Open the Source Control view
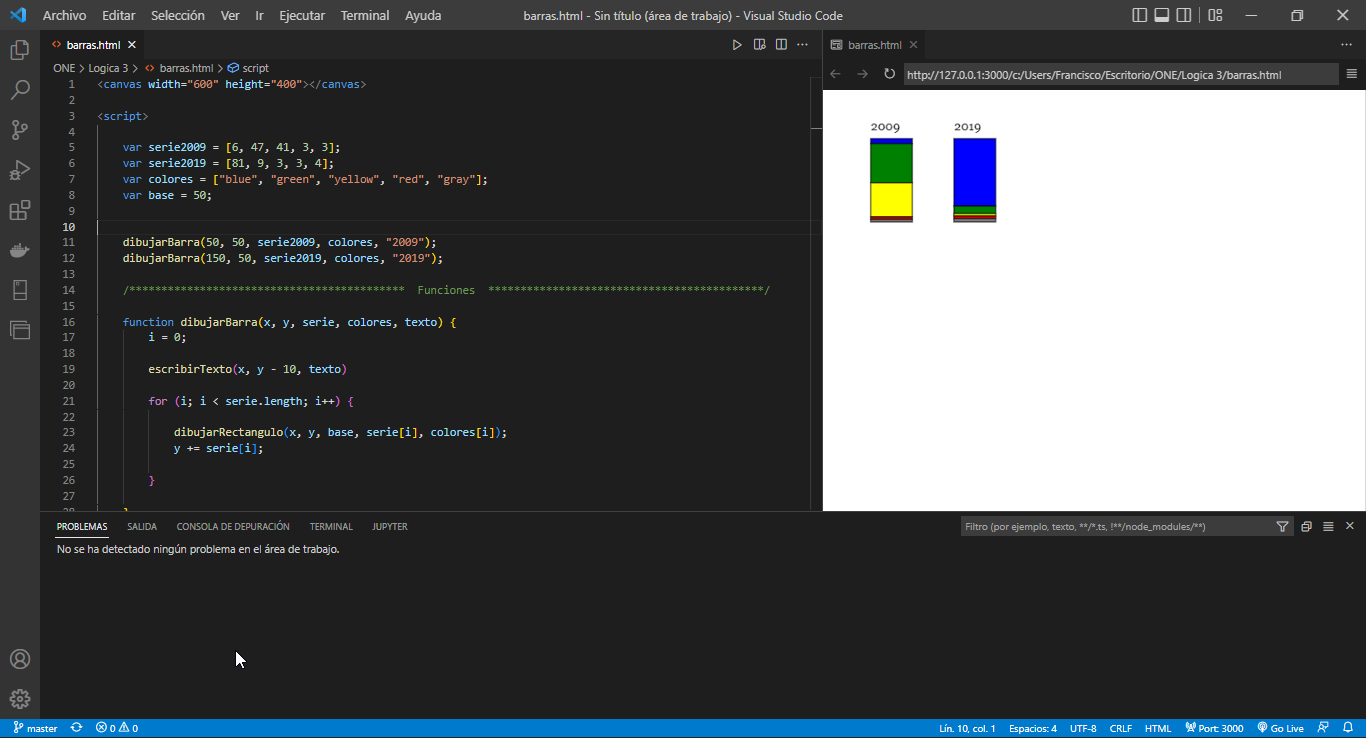Screen dimensions: 1366x738 click(x=20, y=130)
